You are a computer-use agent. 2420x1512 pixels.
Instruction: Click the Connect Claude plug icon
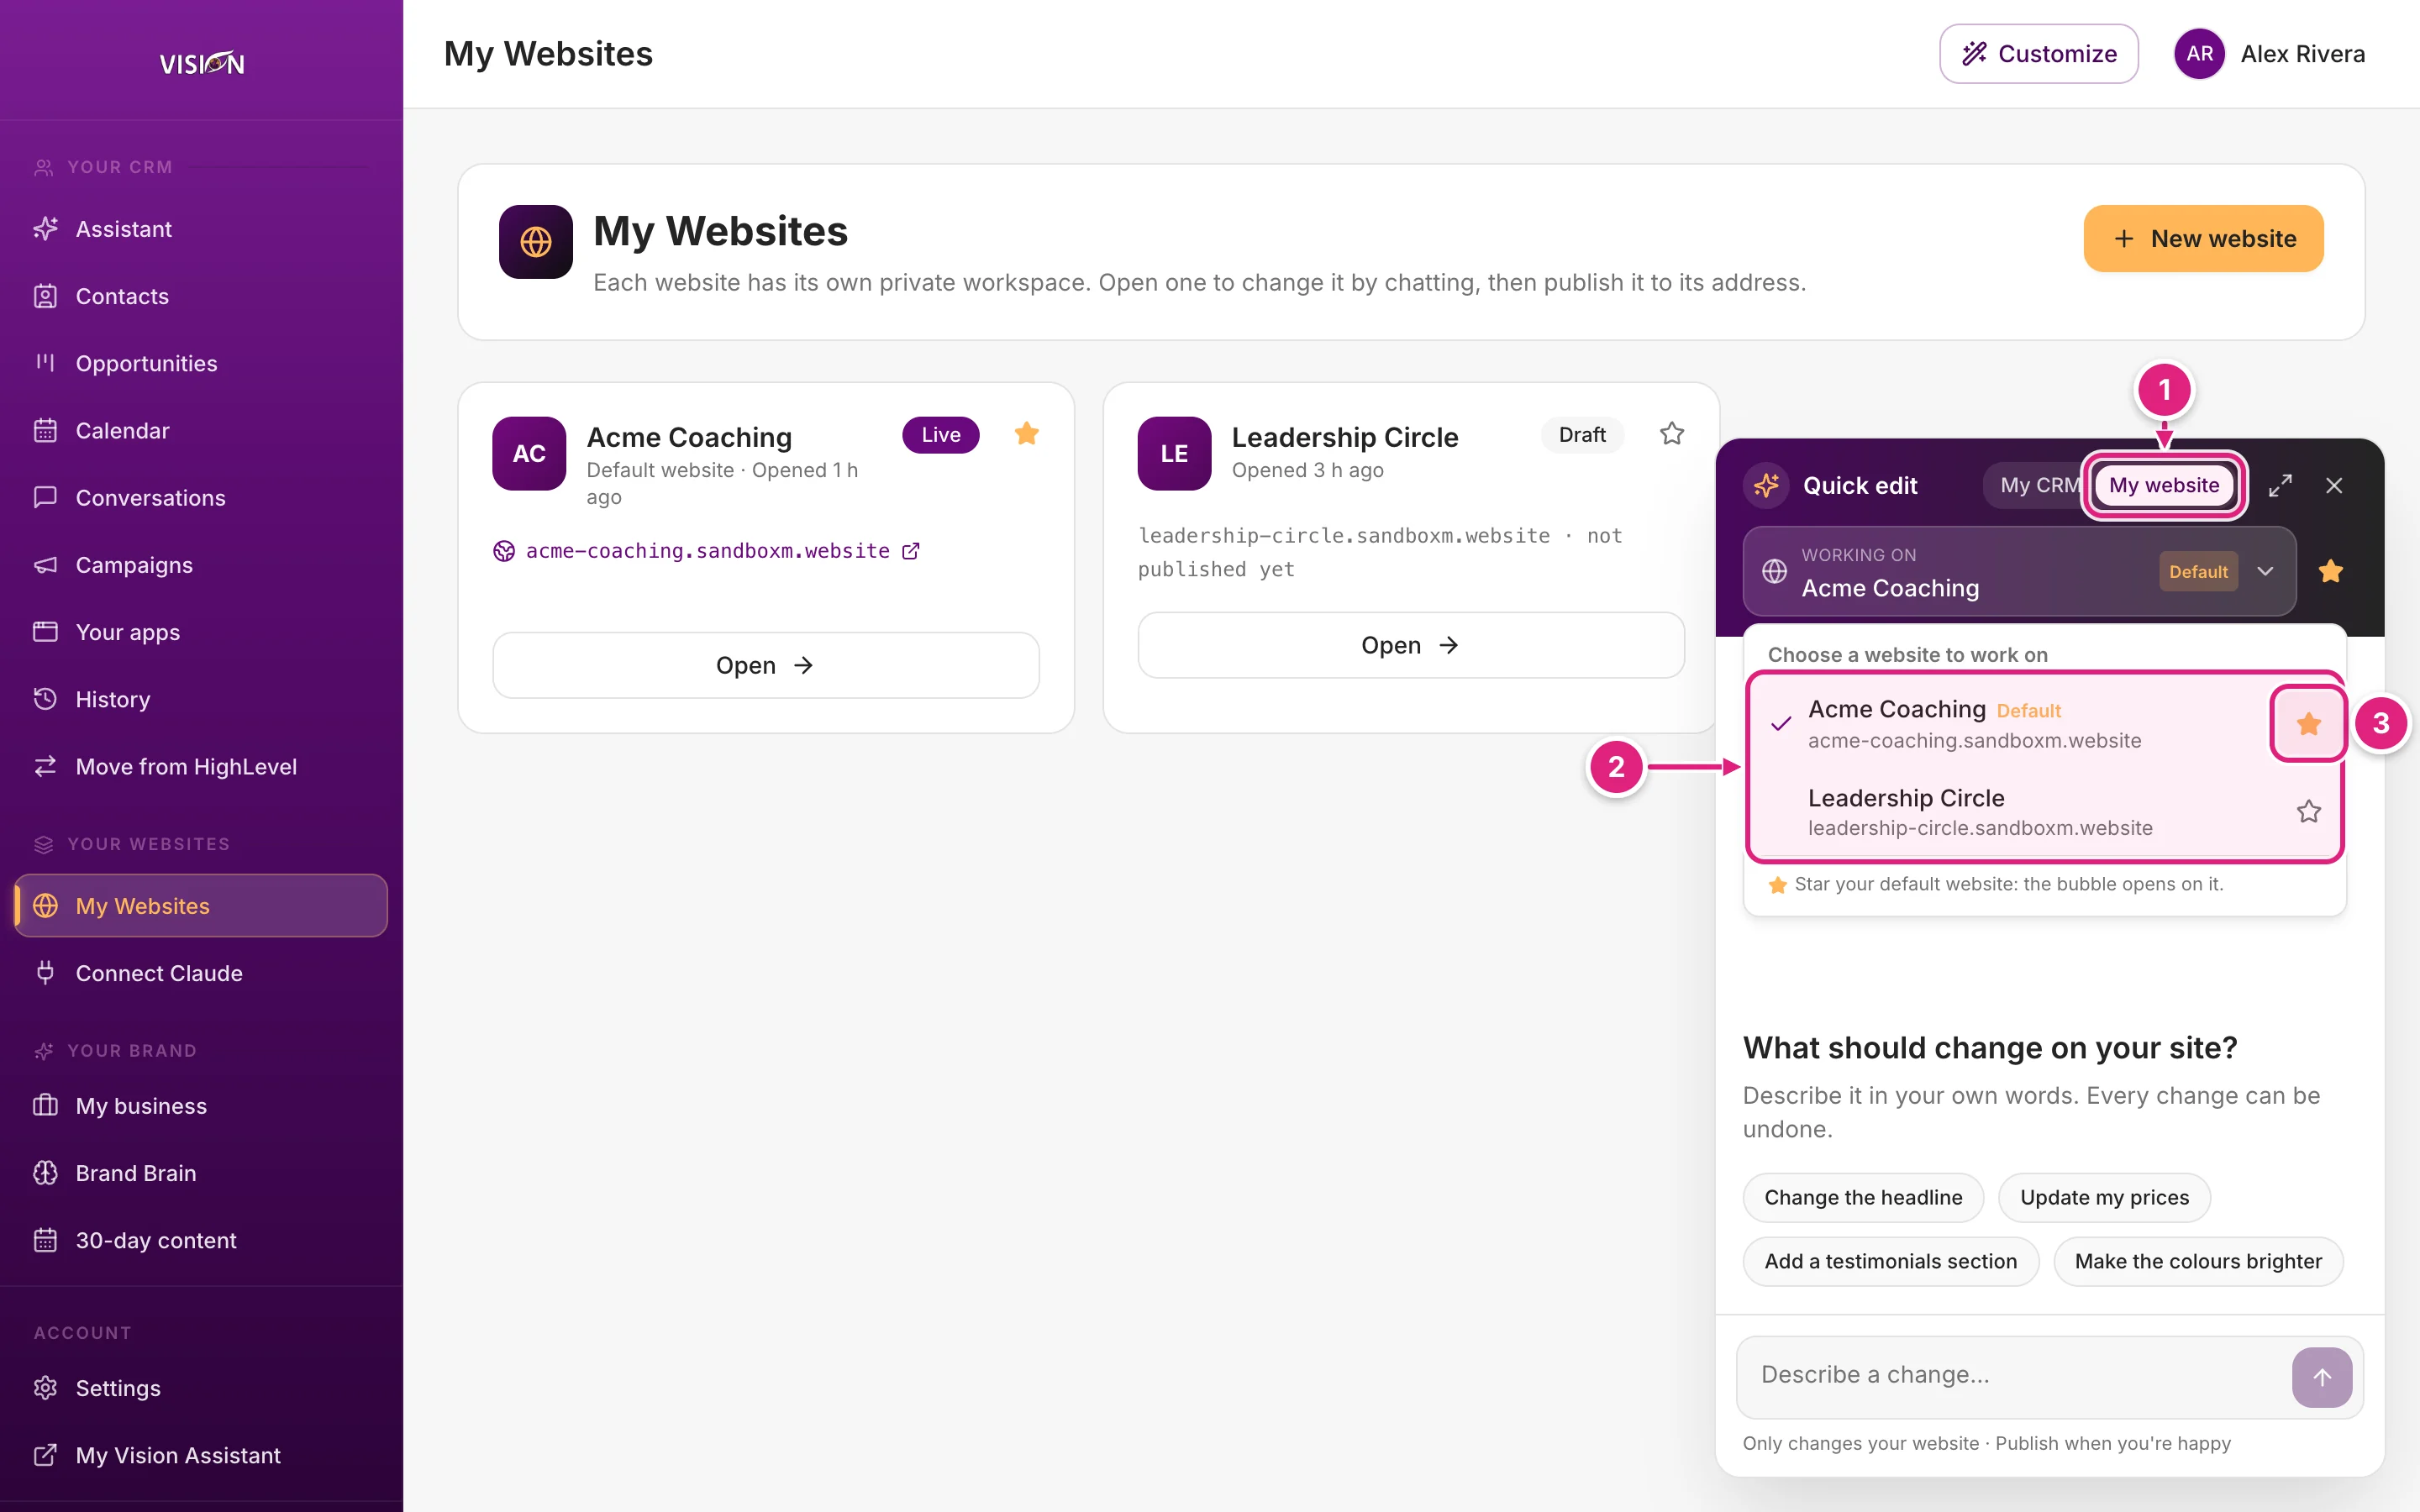45,973
